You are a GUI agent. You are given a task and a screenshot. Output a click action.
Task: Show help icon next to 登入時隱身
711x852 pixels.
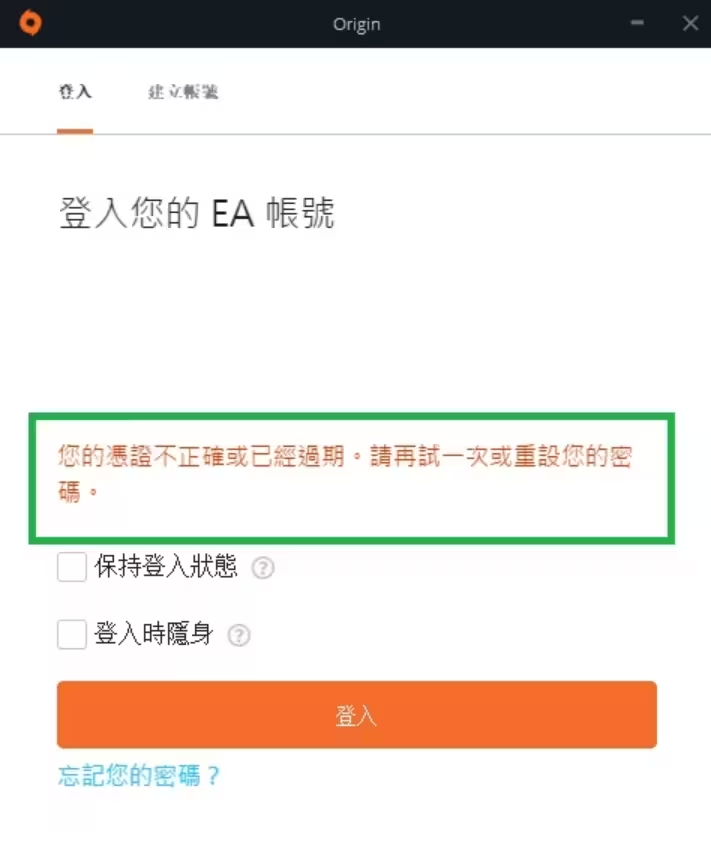239,635
